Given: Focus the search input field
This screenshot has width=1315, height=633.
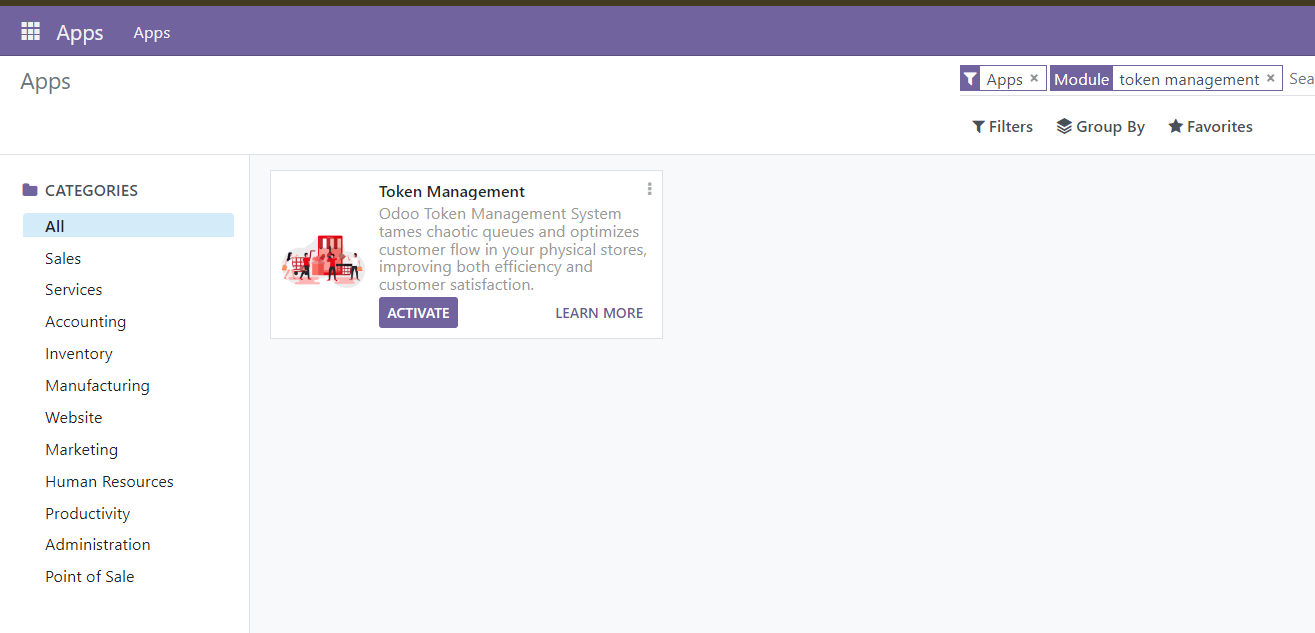Looking at the screenshot, I should click(x=1300, y=79).
